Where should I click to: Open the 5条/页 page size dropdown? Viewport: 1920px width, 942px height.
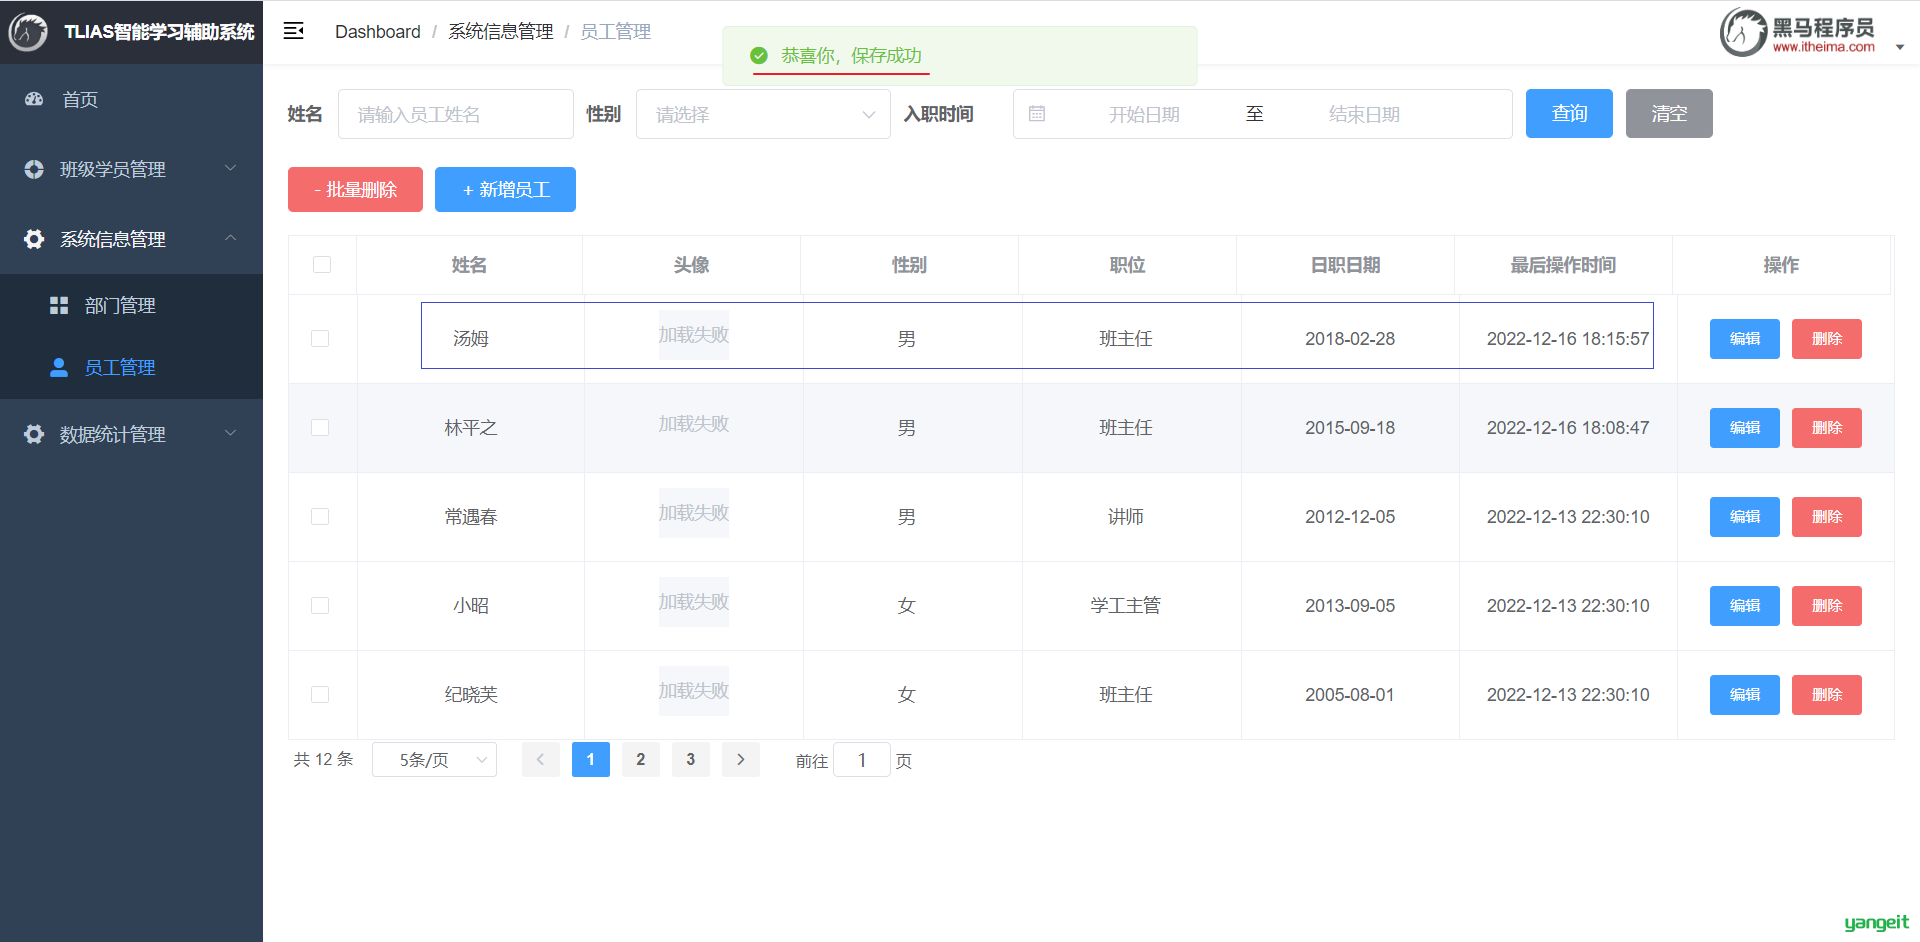point(434,760)
